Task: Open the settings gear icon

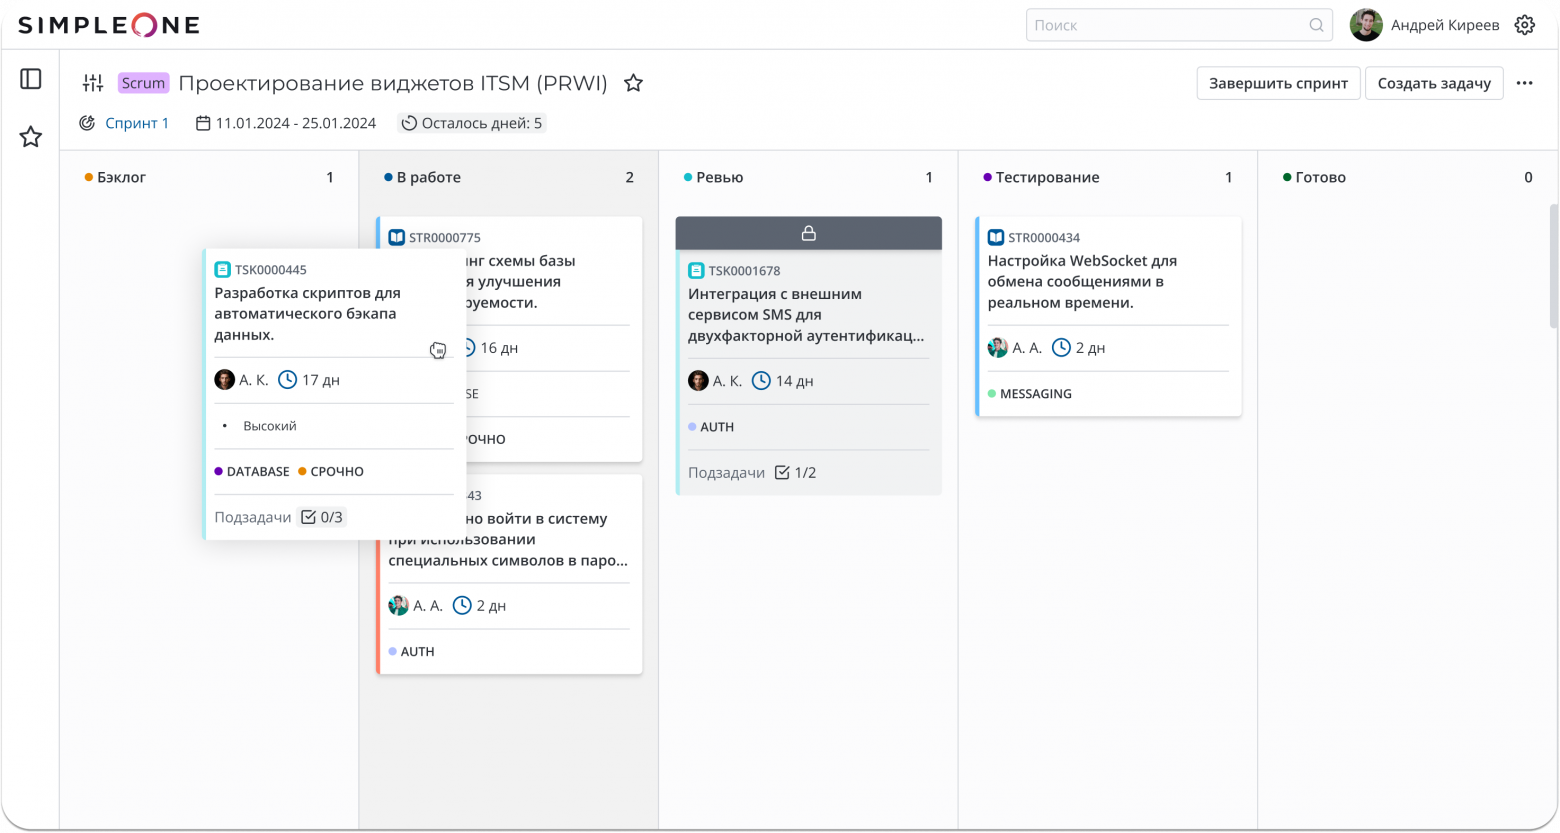Action: click(1524, 25)
